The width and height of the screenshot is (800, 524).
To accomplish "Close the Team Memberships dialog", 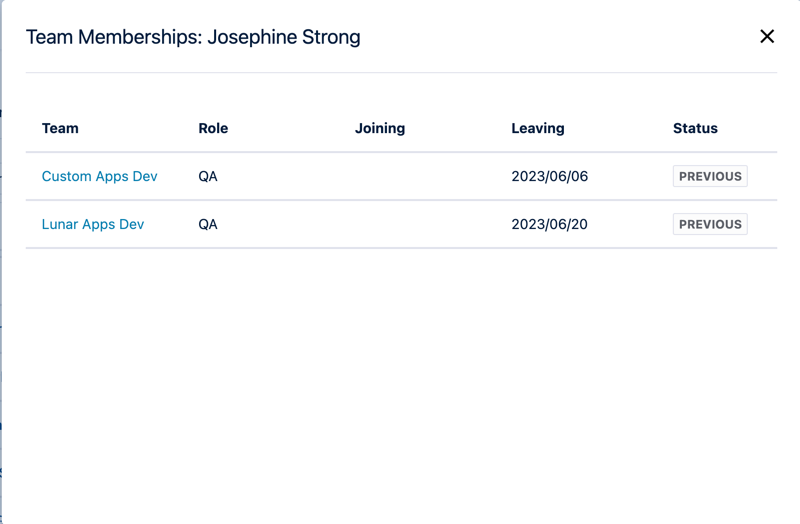I will pyautogui.click(x=767, y=37).
